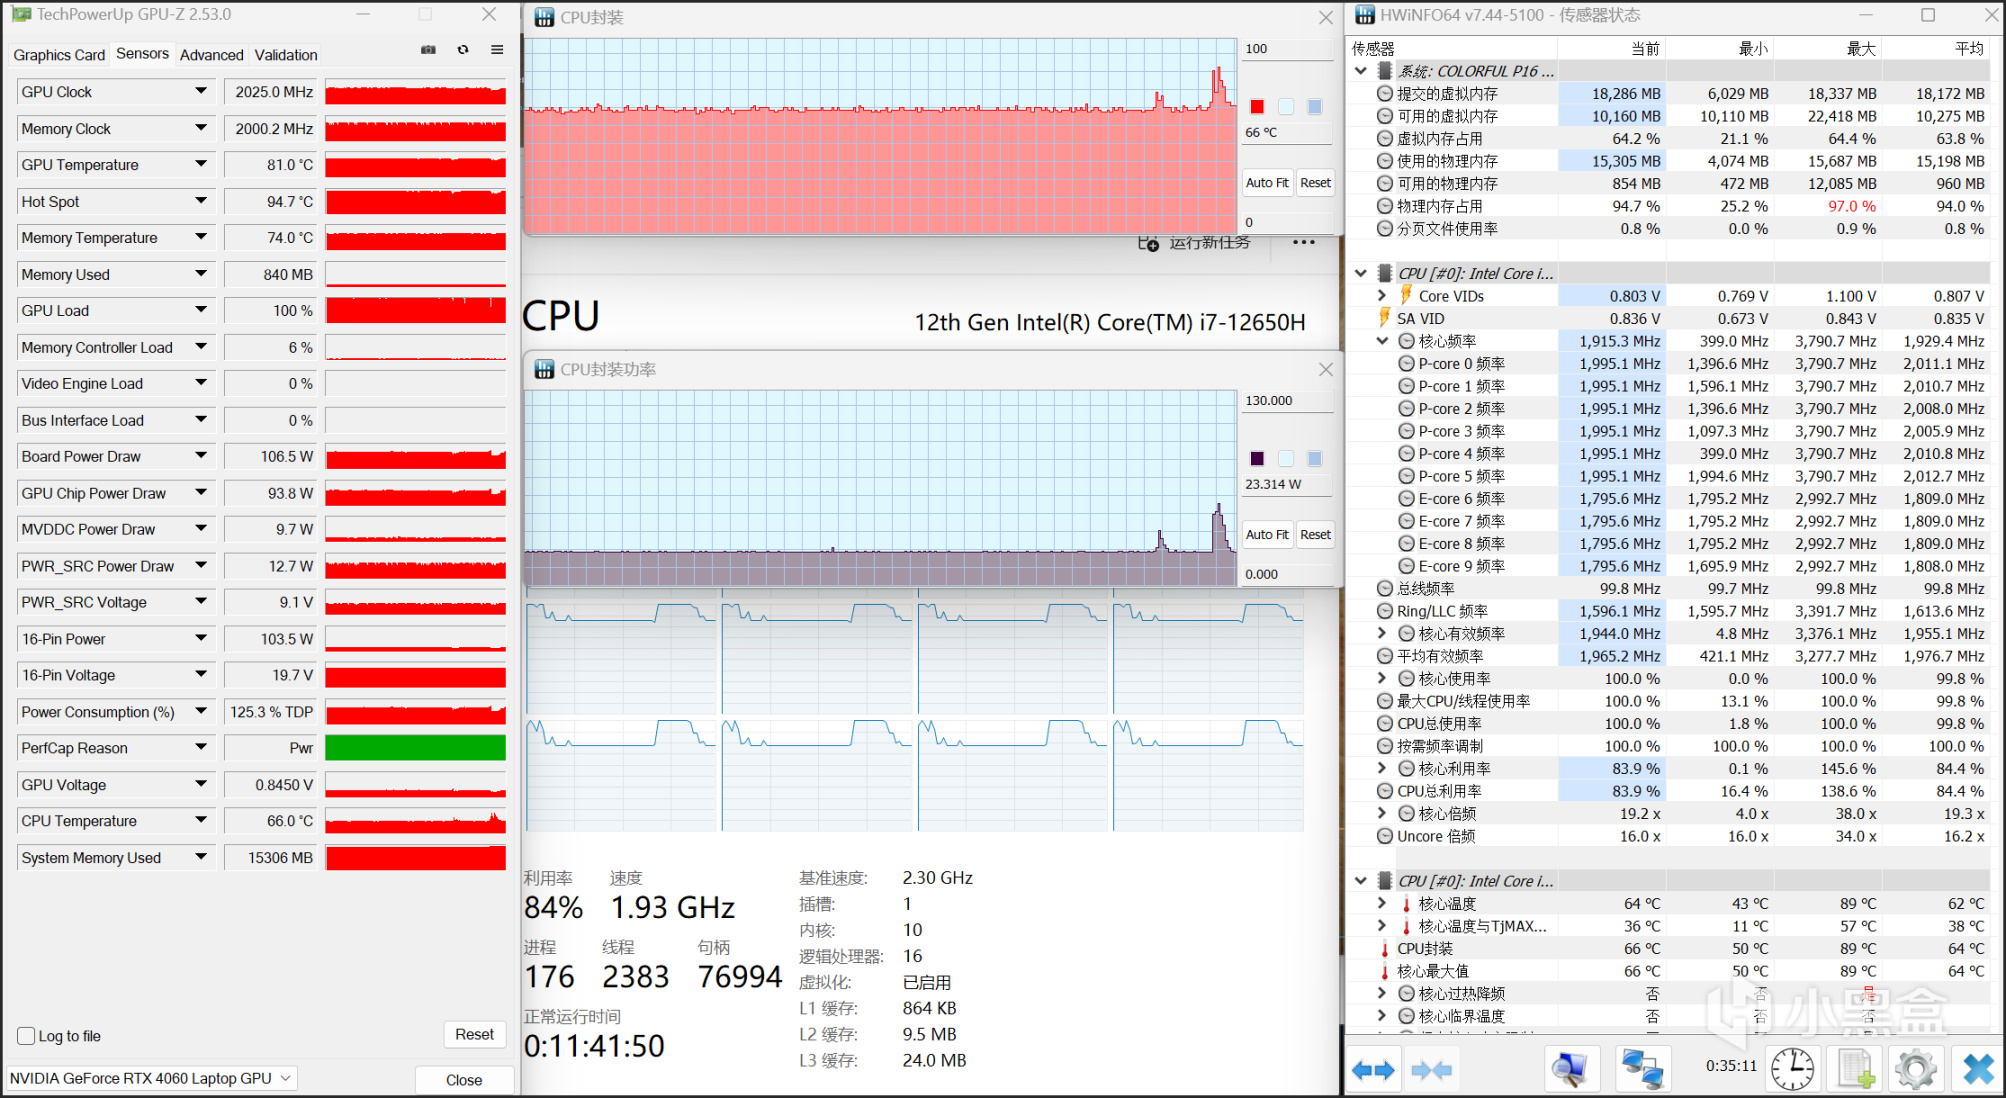Click HWiNFO expand columns arrows icon
Screen dimensions: 2006x1098
point(1373,1070)
